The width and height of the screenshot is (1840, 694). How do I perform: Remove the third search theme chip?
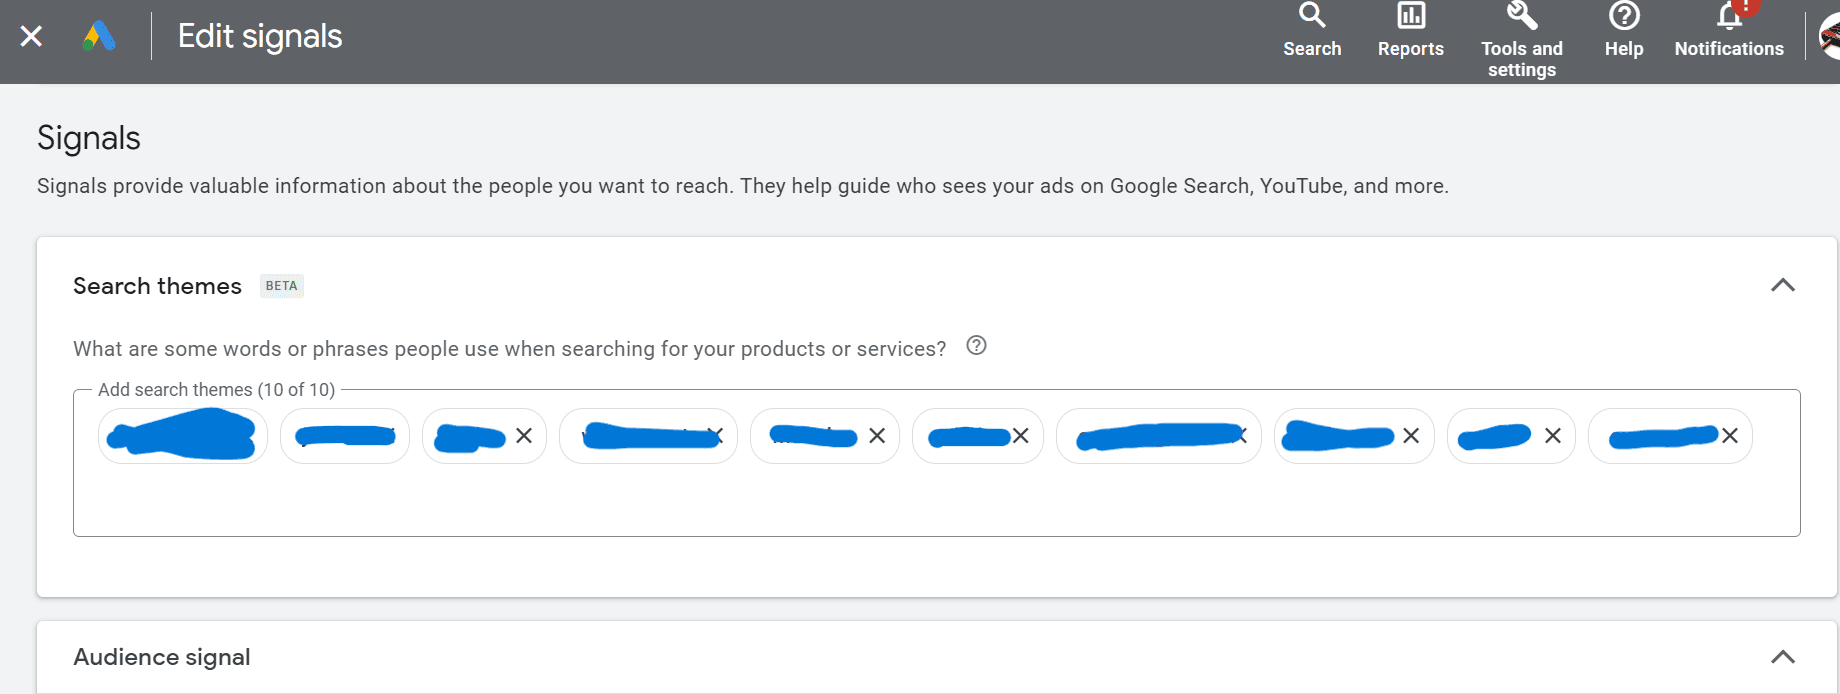pyautogui.click(x=524, y=436)
